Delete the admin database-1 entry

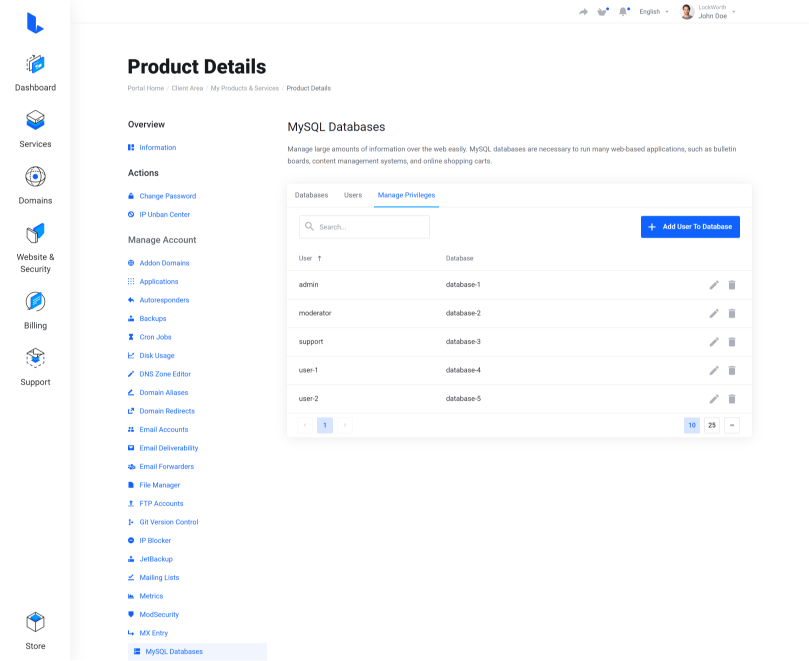tap(732, 285)
